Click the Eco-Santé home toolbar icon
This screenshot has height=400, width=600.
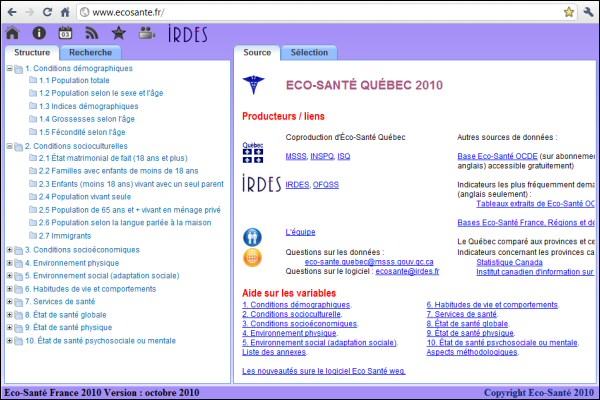pyautogui.click(x=13, y=33)
